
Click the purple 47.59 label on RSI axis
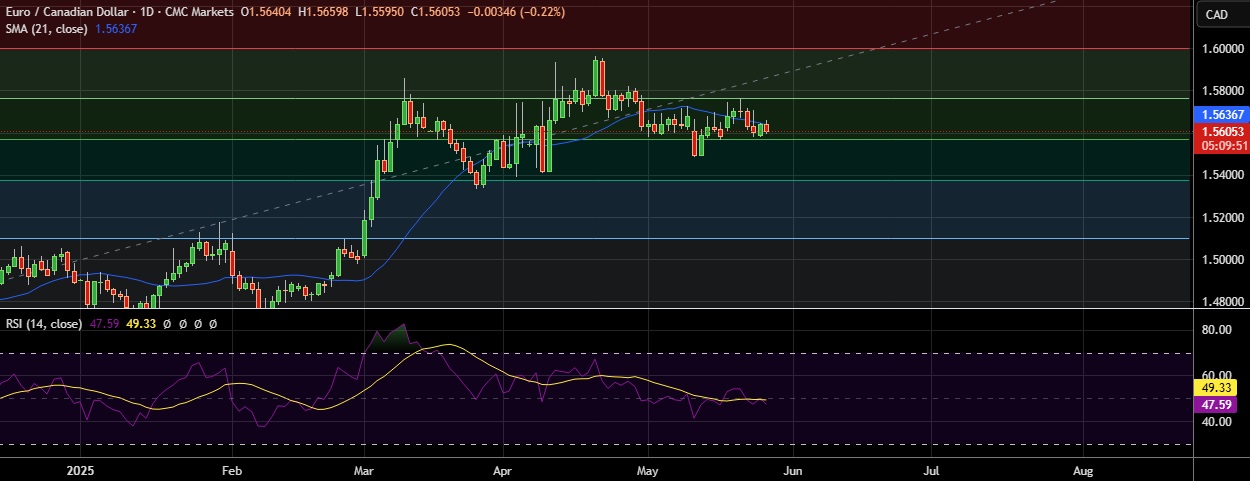coord(1215,405)
